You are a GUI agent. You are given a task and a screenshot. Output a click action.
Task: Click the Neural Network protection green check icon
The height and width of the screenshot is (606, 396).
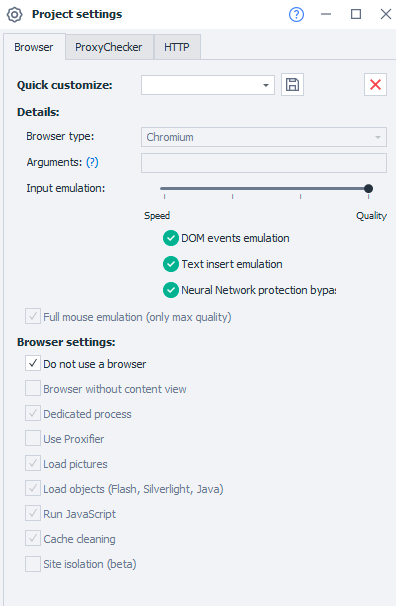[x=170, y=290]
